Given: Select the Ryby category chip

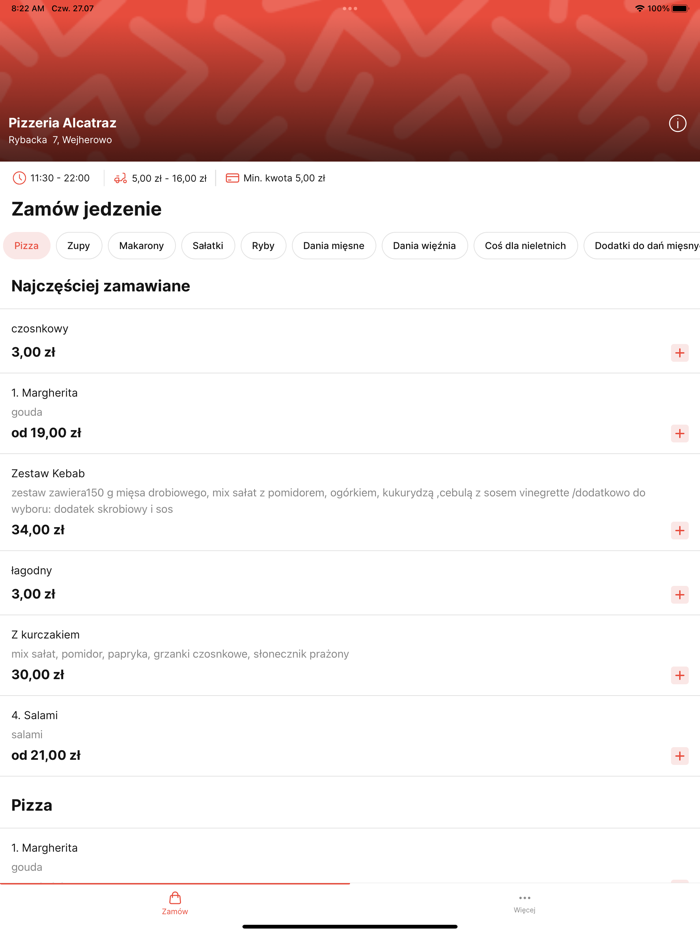Looking at the screenshot, I should [x=263, y=245].
